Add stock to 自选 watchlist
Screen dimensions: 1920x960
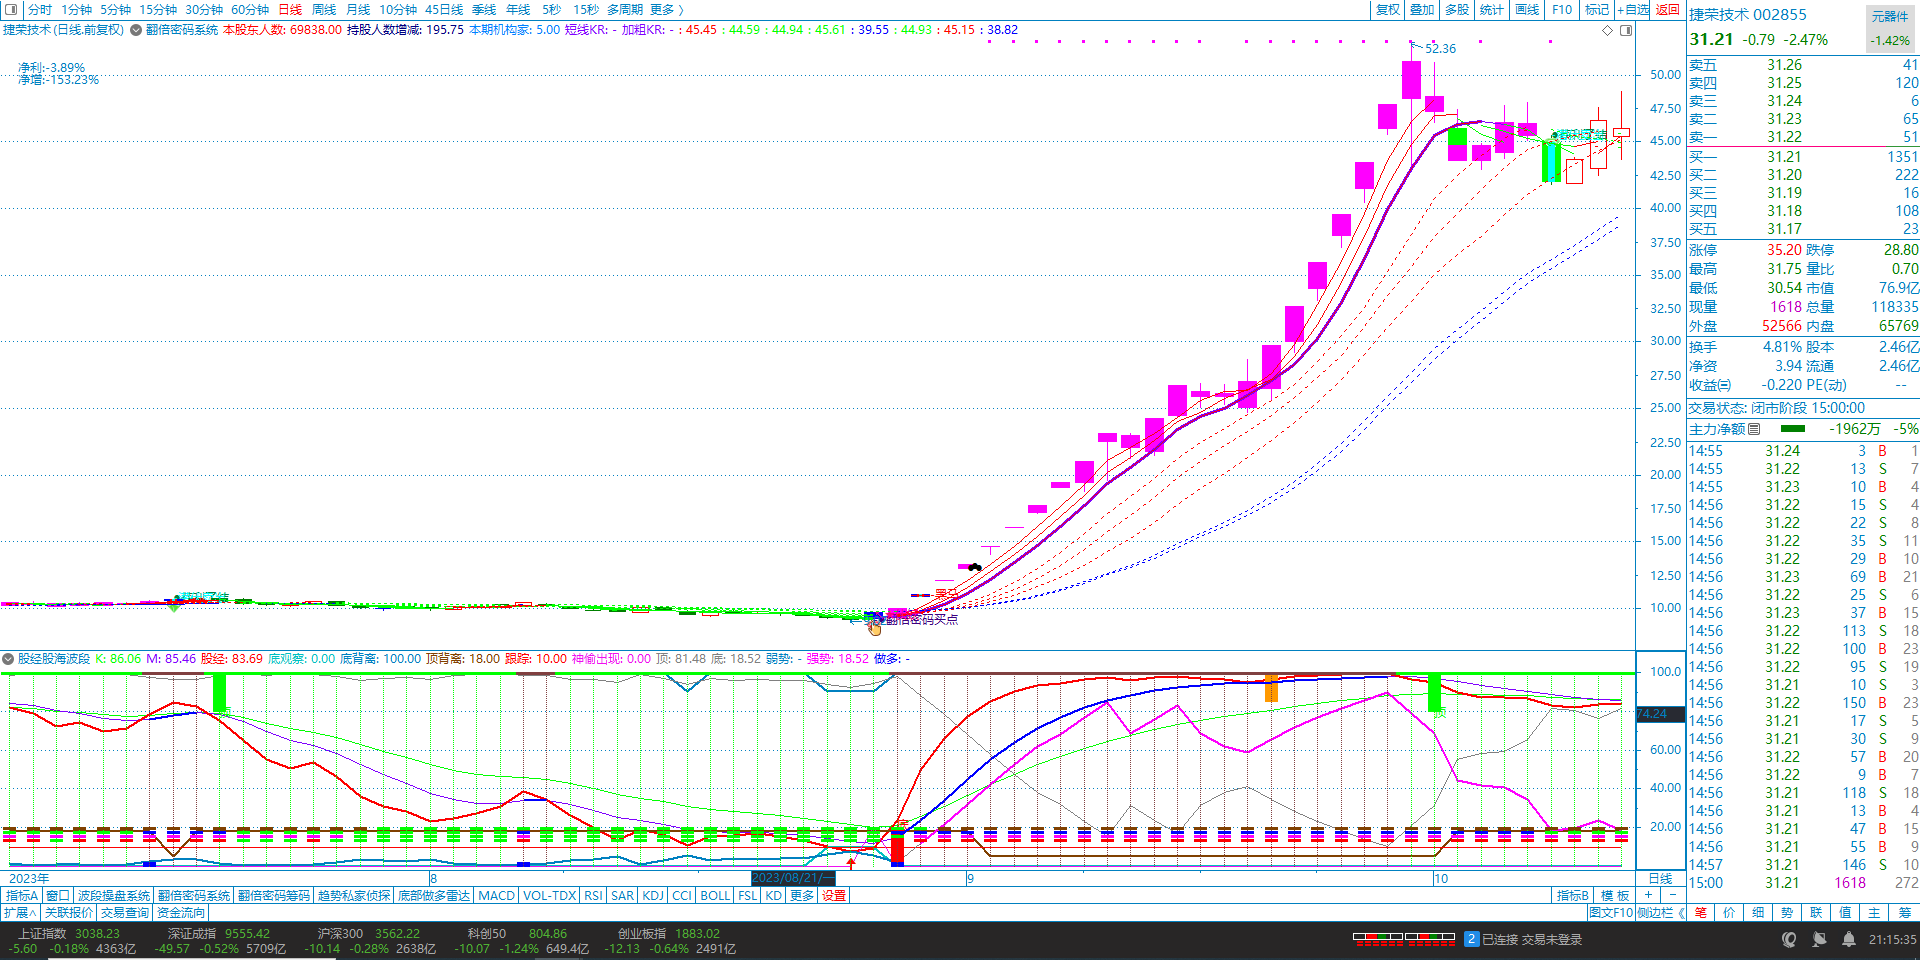click(x=1633, y=10)
